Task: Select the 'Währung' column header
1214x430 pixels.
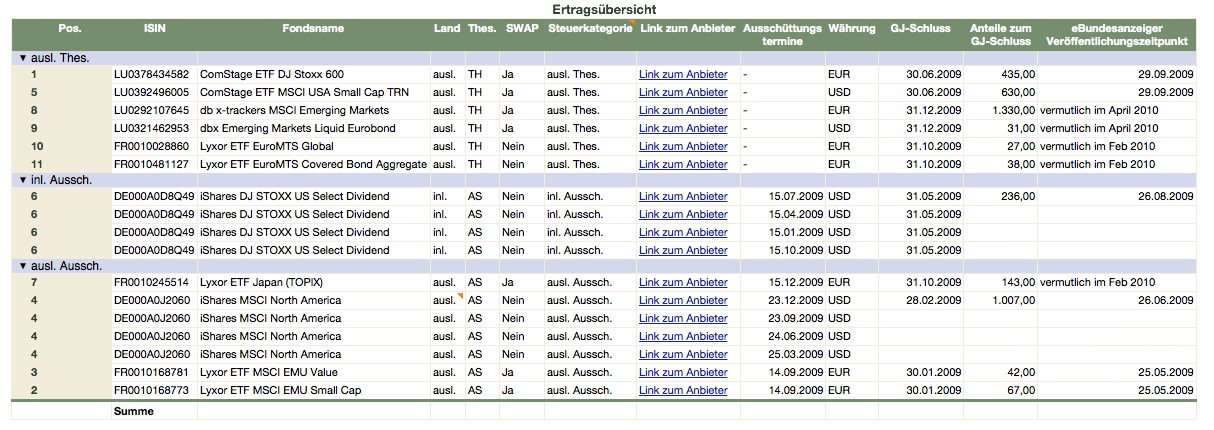Action: coord(851,29)
